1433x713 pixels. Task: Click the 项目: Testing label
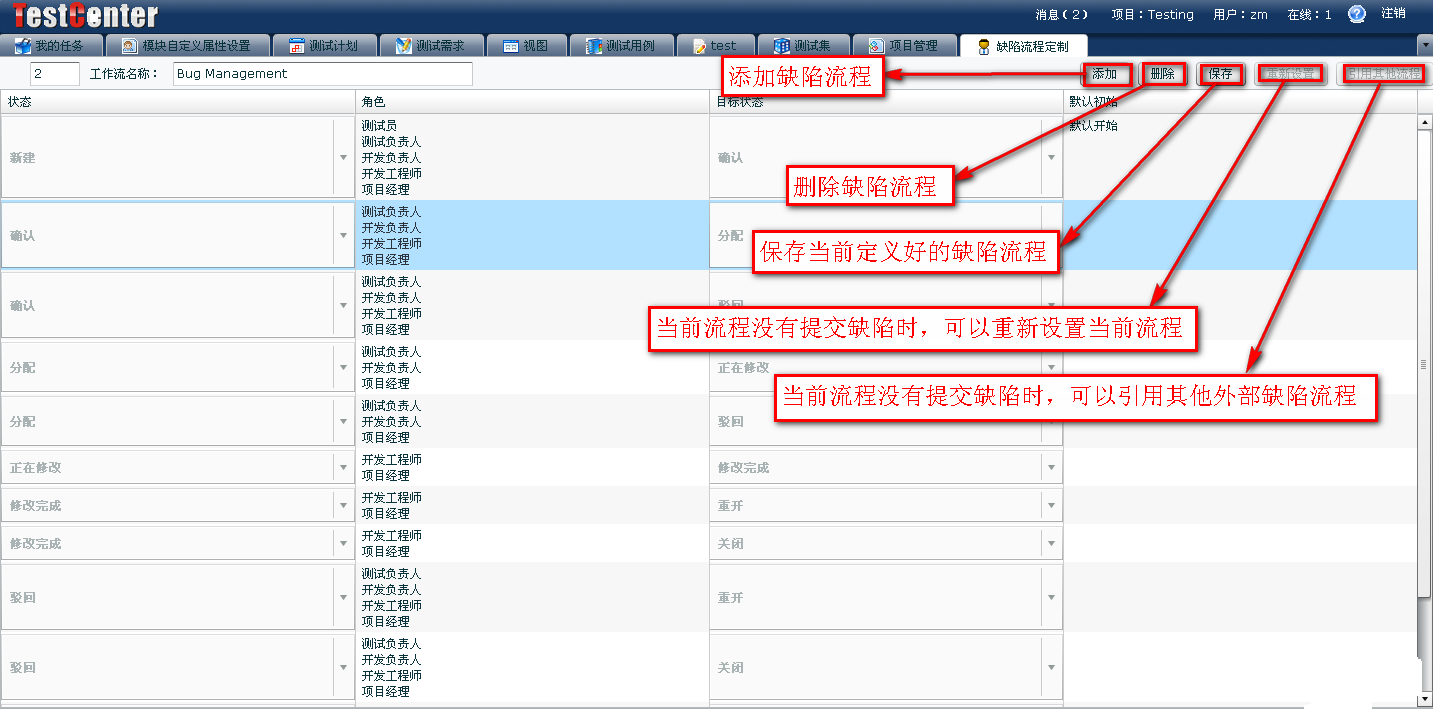pos(1153,14)
